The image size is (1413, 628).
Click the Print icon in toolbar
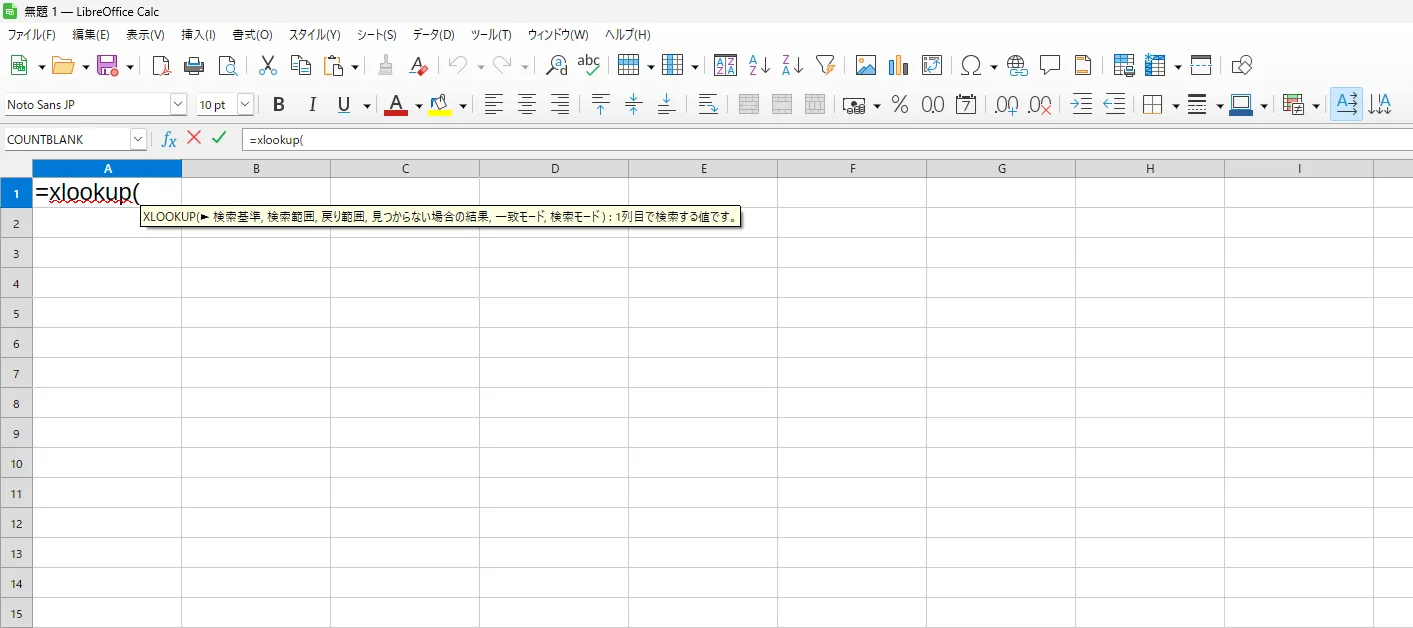(194, 66)
